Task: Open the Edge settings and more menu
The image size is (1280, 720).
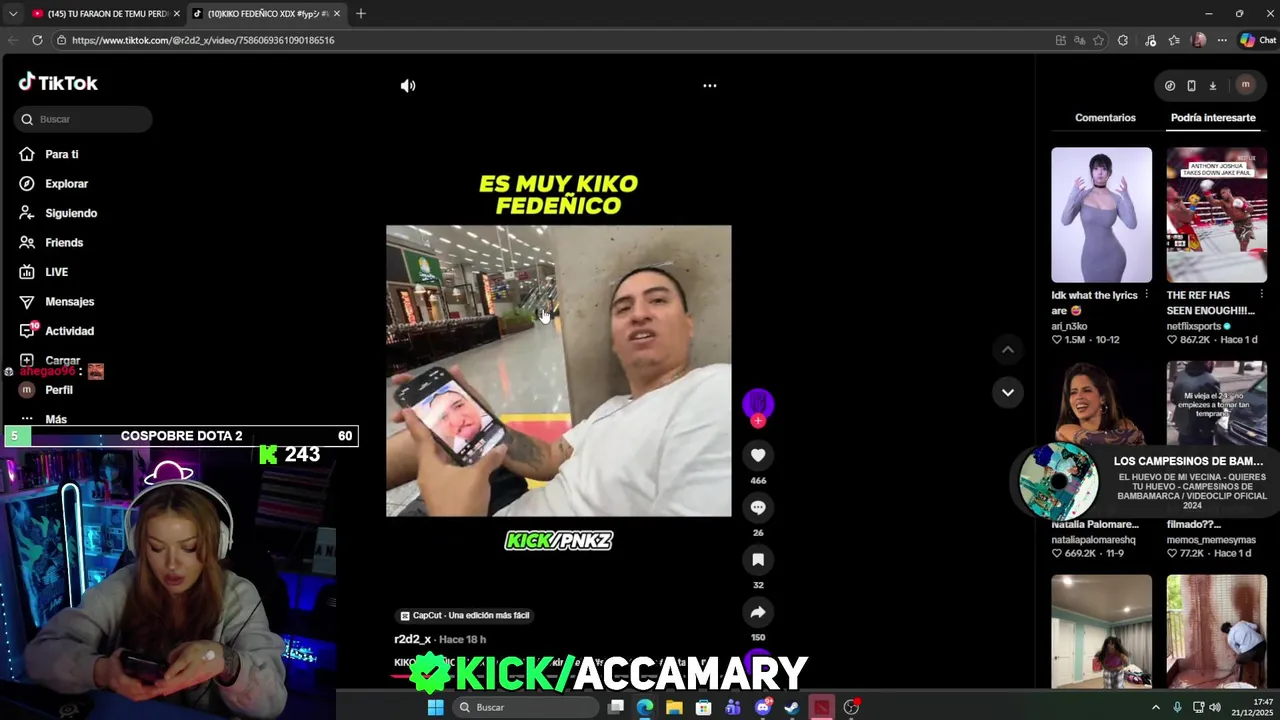Action: click(x=1222, y=40)
